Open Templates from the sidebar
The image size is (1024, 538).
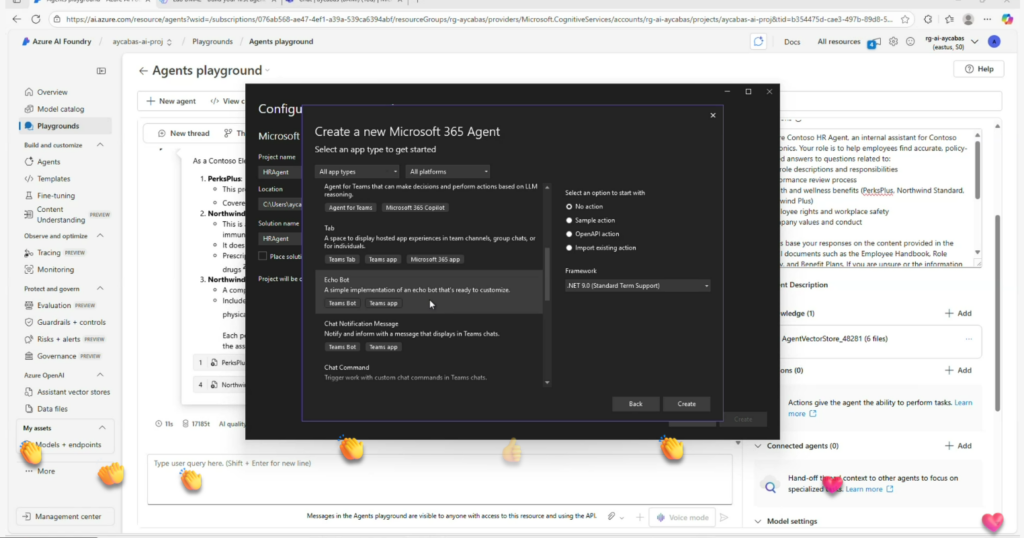[53, 178]
